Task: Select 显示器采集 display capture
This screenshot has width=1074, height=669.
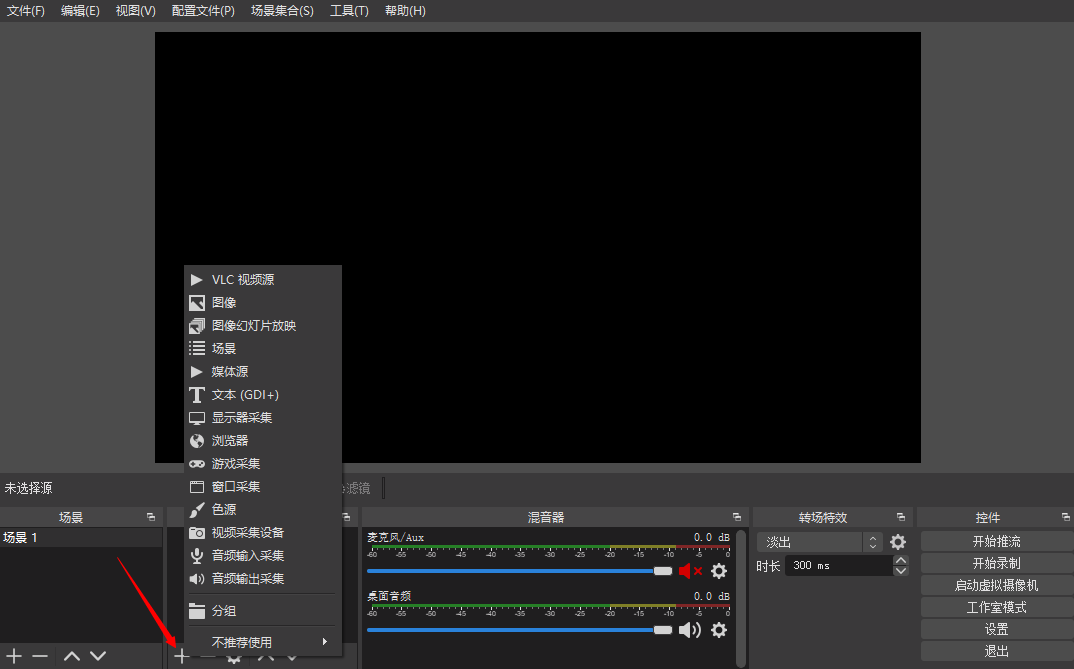Action: tap(263, 418)
